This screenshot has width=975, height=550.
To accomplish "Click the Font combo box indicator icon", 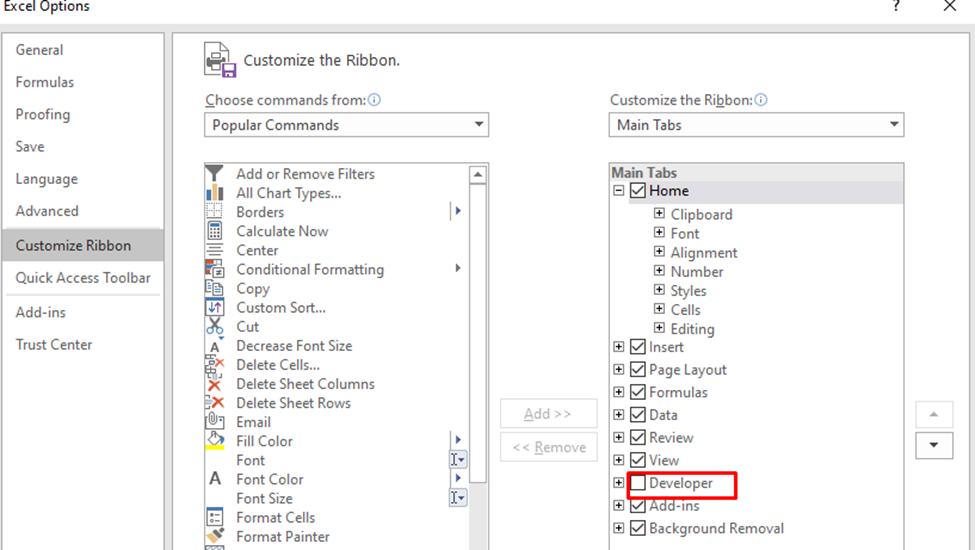I will pos(458,460).
